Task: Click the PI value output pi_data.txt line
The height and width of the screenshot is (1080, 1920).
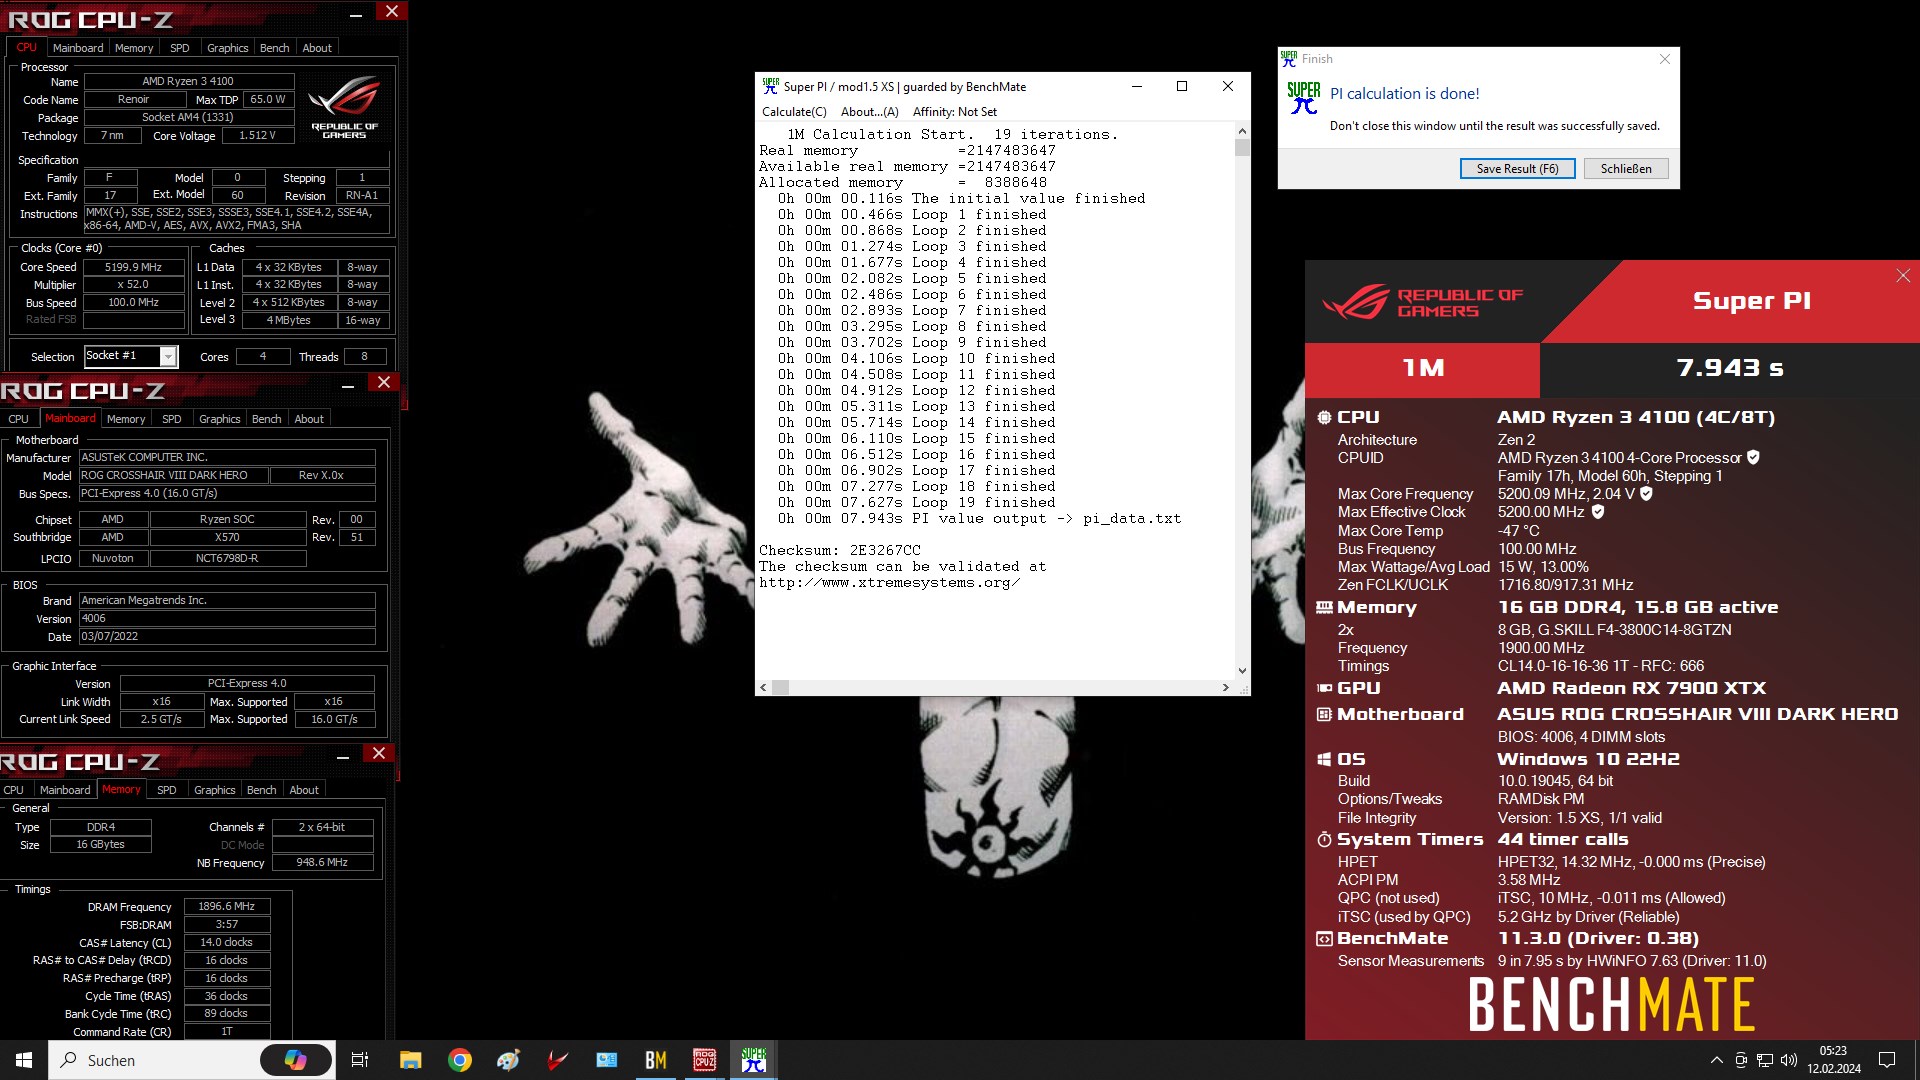Action: point(979,518)
